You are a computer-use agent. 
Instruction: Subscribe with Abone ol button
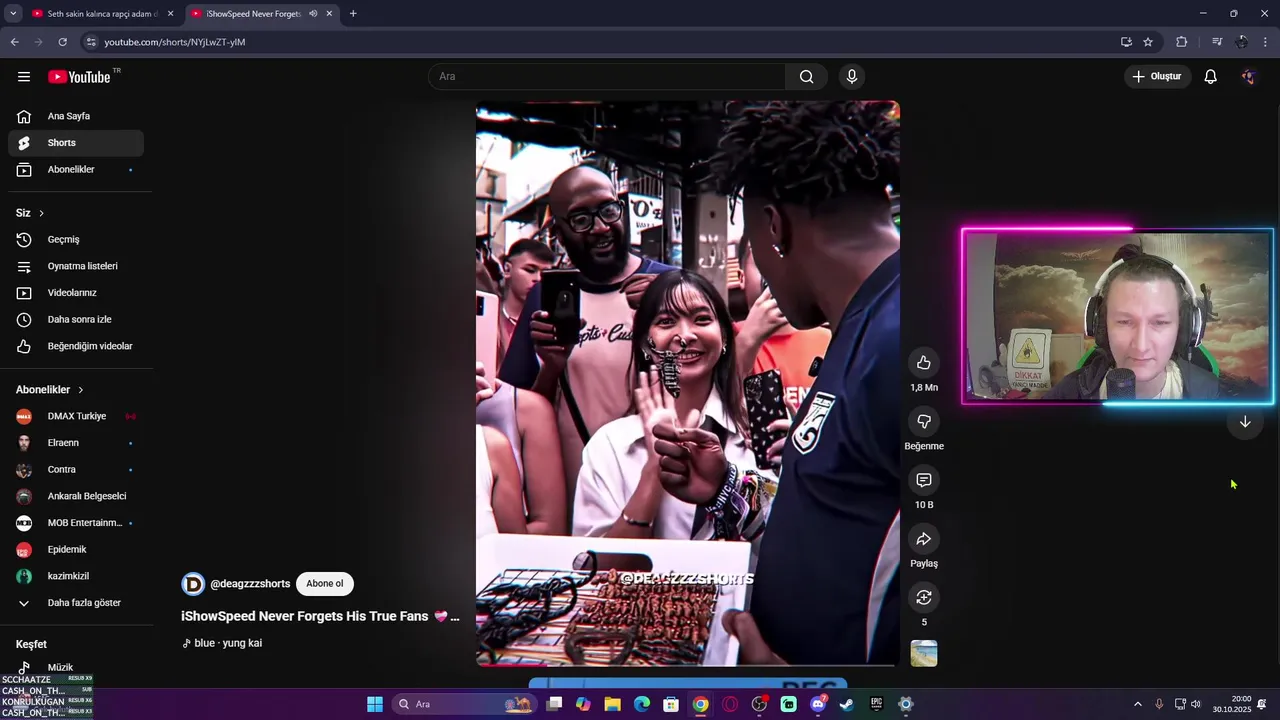325,584
